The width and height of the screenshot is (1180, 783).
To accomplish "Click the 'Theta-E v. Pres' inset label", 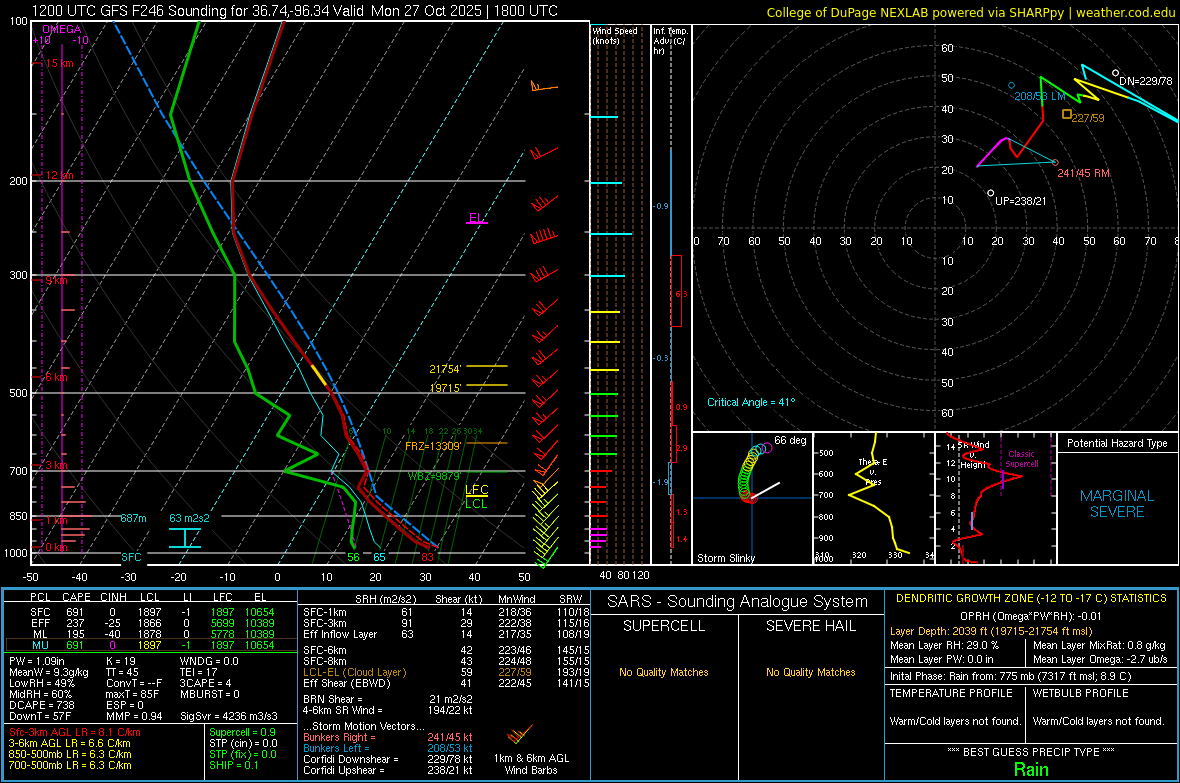I will pos(873,472).
